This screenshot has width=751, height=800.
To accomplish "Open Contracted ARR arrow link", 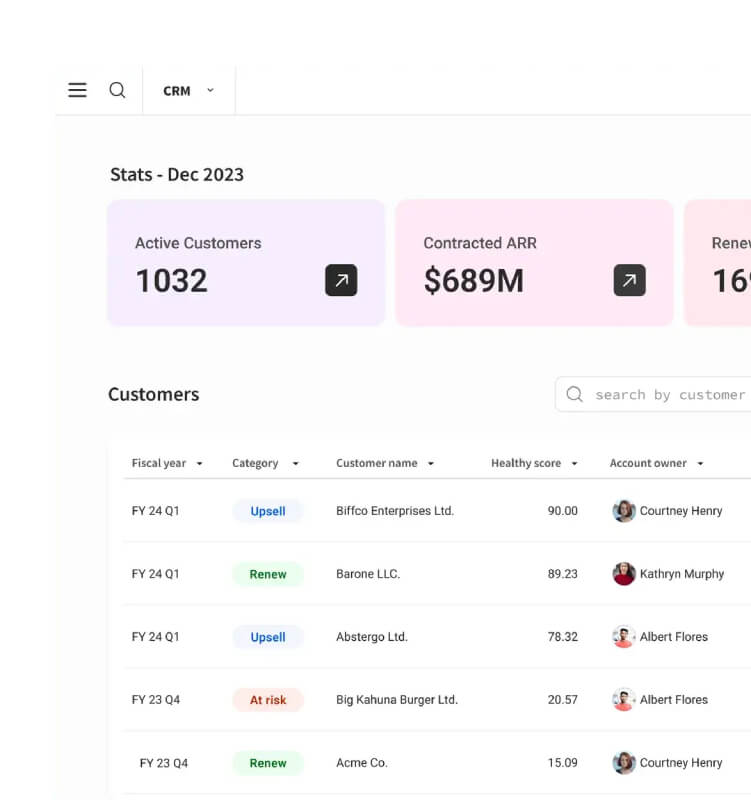I will [630, 280].
